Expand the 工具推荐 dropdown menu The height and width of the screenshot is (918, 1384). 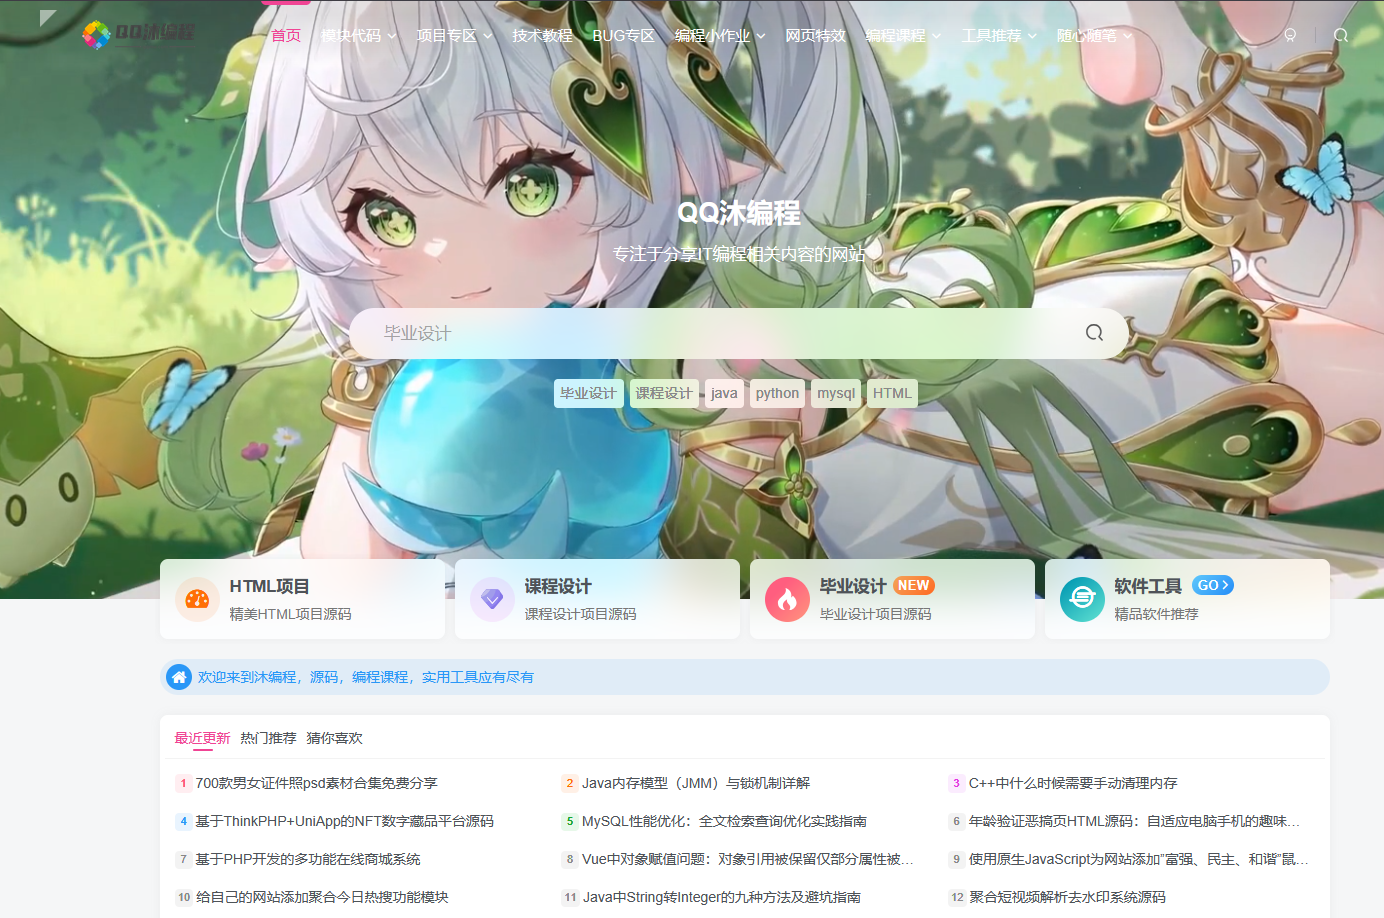tap(999, 36)
